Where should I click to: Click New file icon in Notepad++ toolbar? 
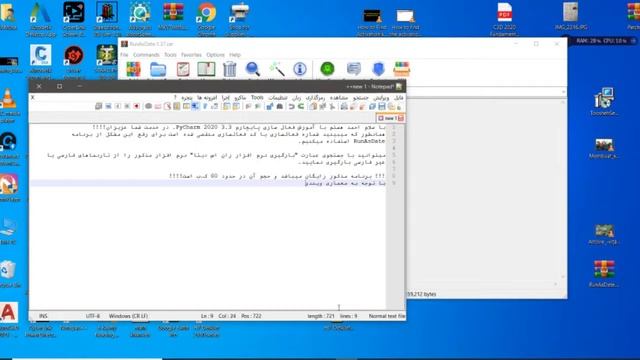(399, 107)
